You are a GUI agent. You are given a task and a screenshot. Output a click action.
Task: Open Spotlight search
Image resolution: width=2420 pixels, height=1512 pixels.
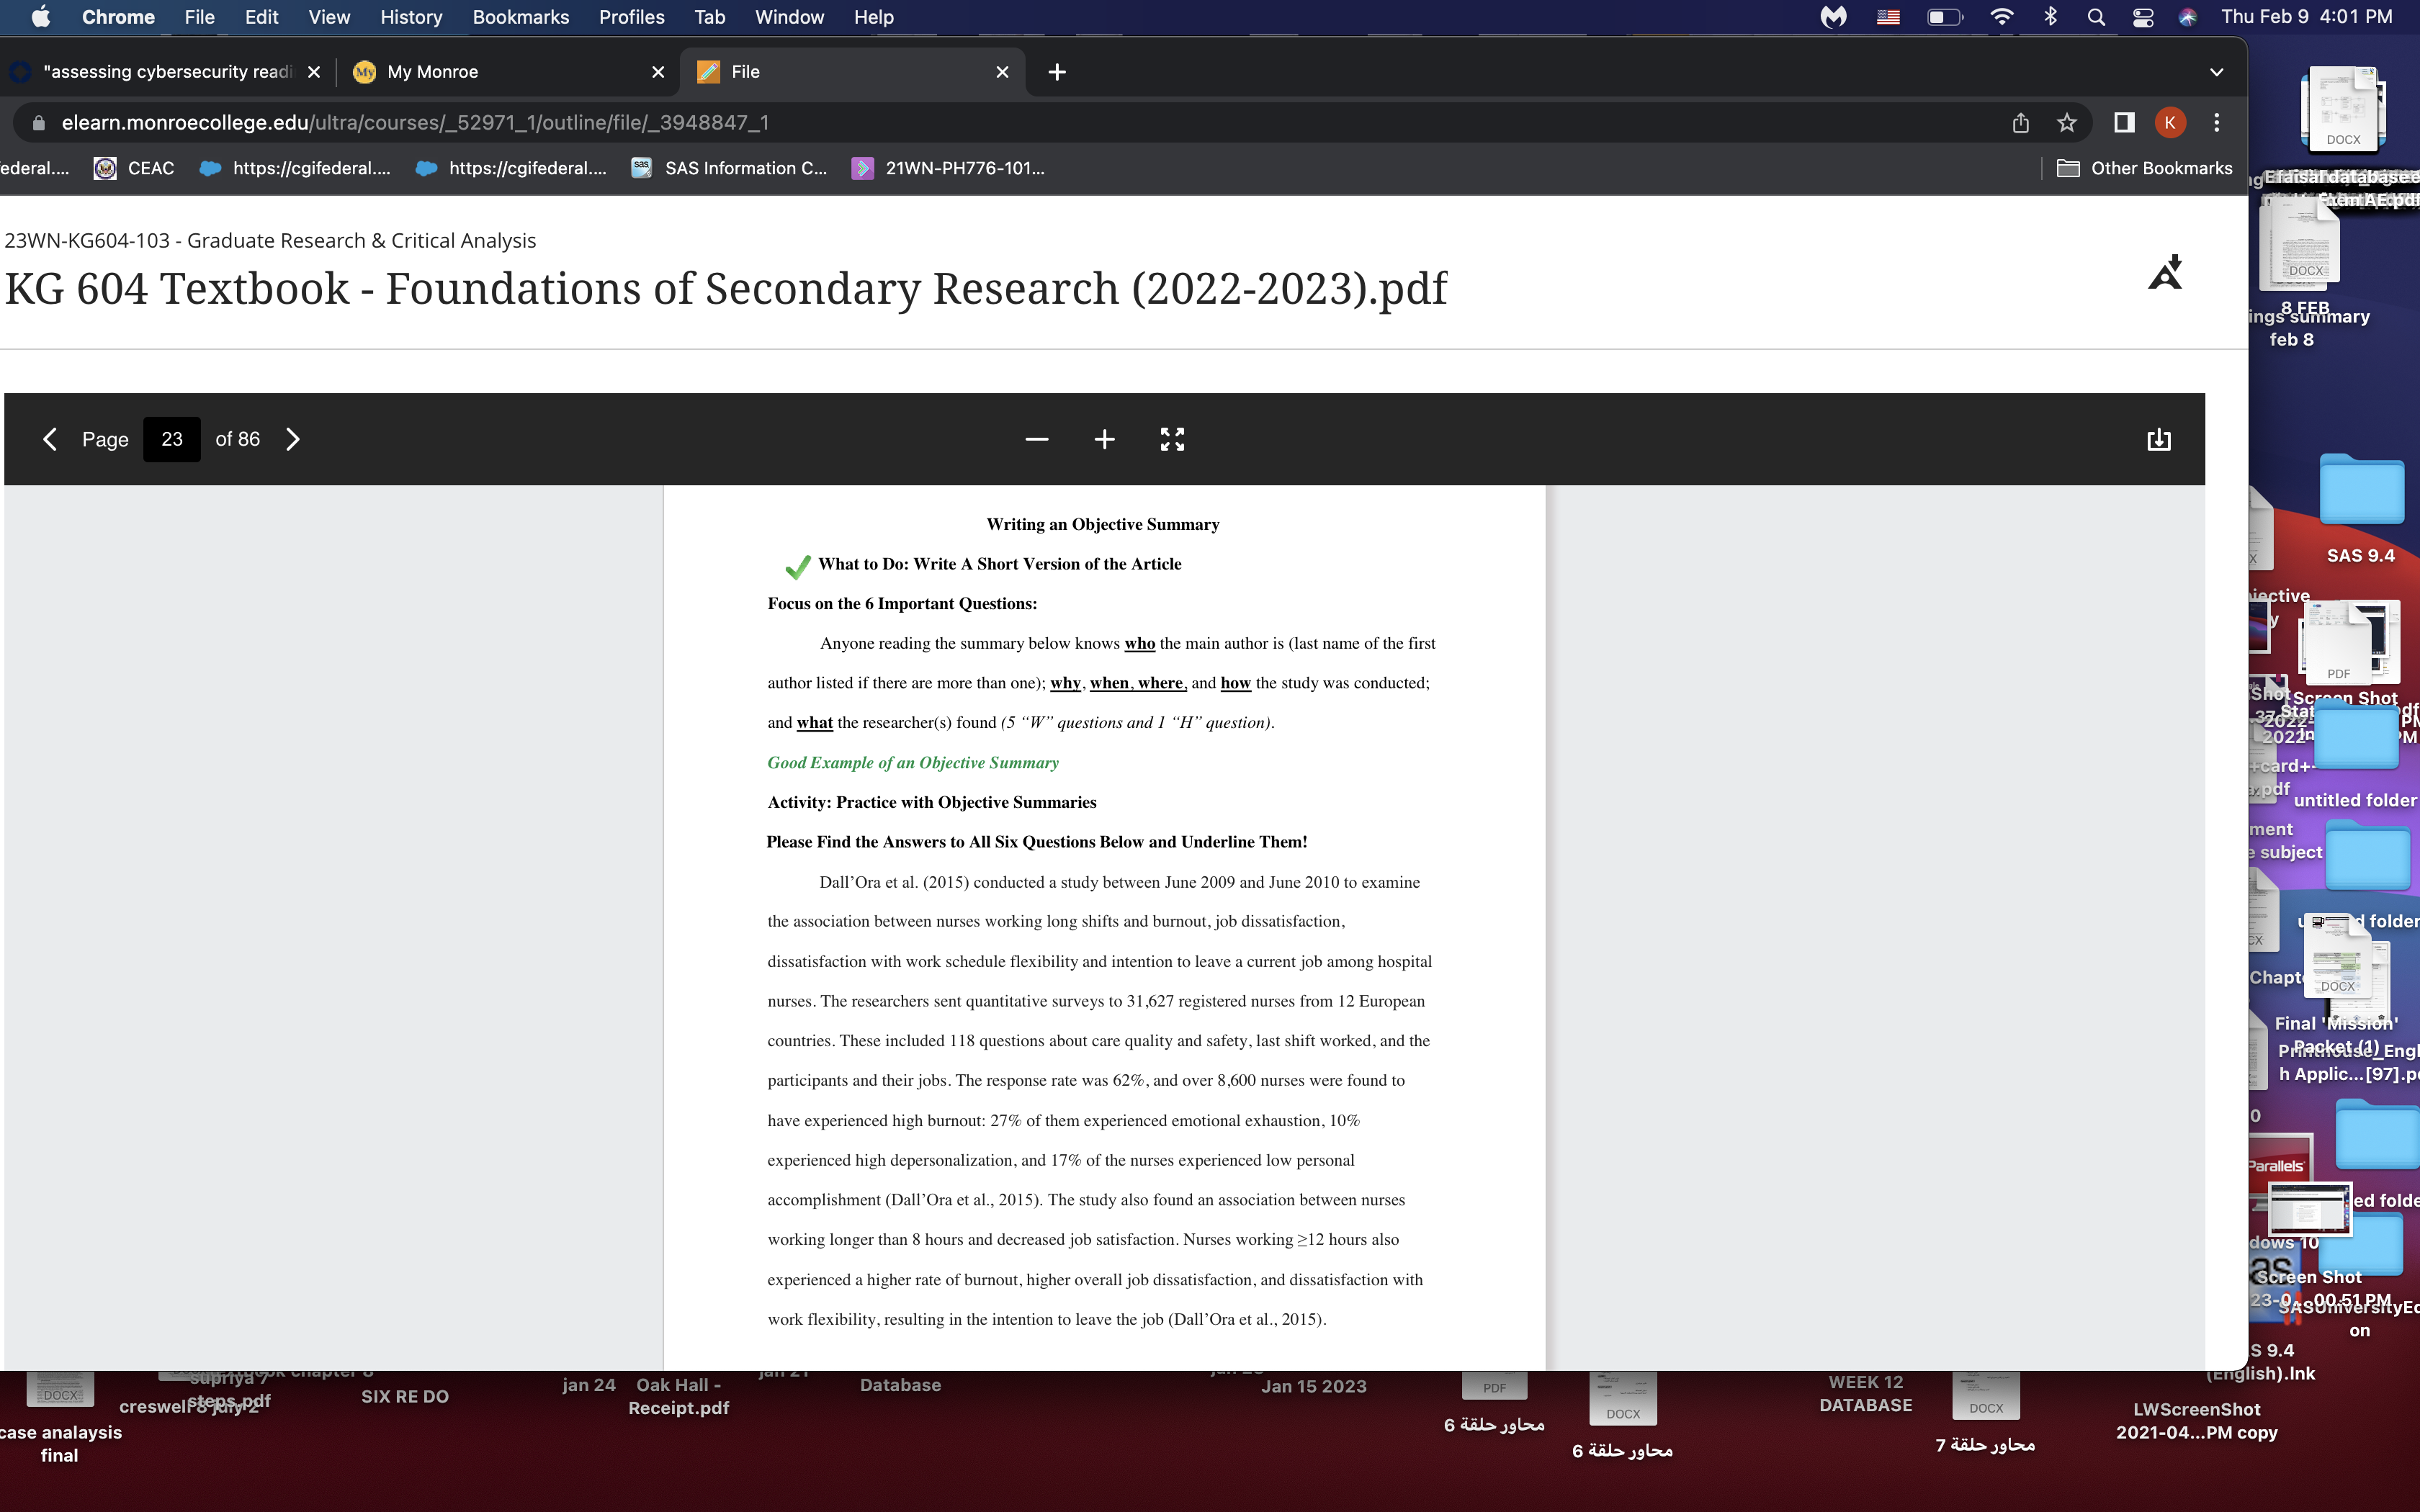tap(2096, 17)
